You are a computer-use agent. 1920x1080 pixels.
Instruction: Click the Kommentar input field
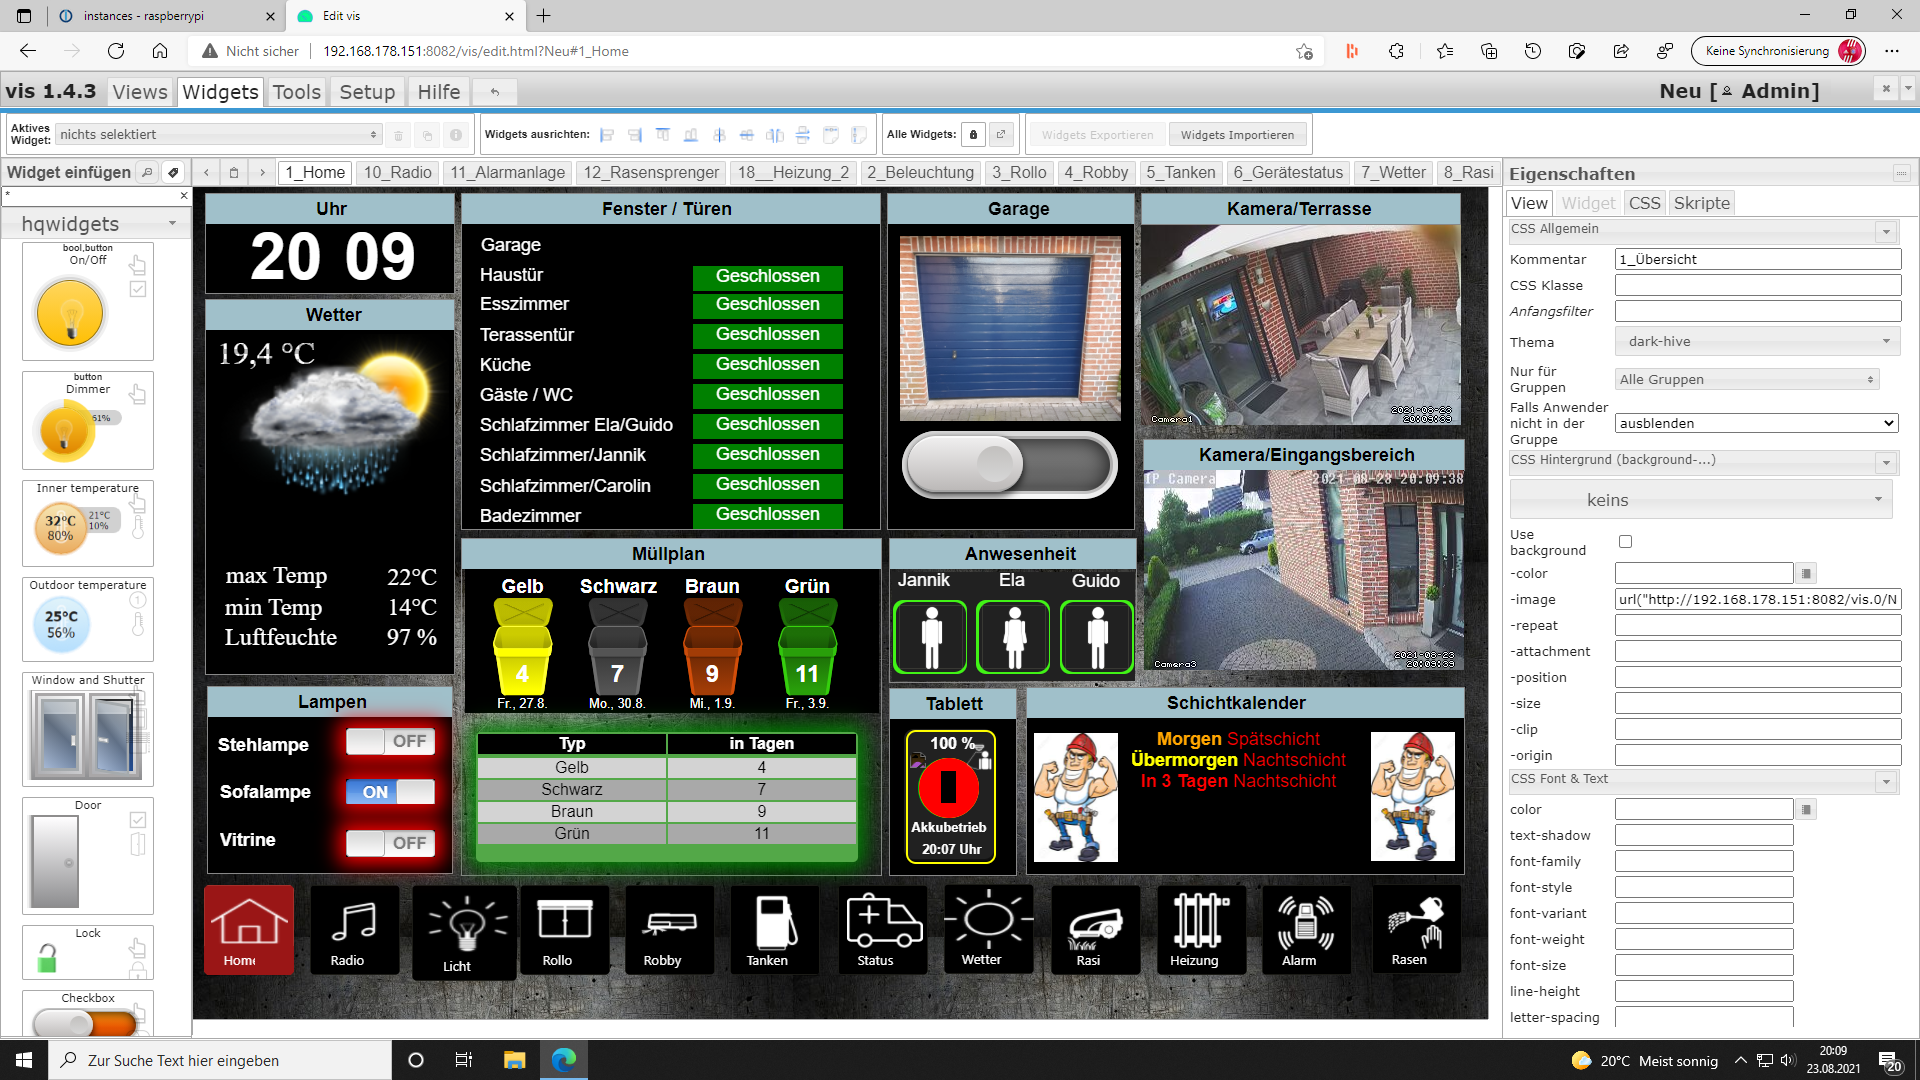[x=1757, y=259]
